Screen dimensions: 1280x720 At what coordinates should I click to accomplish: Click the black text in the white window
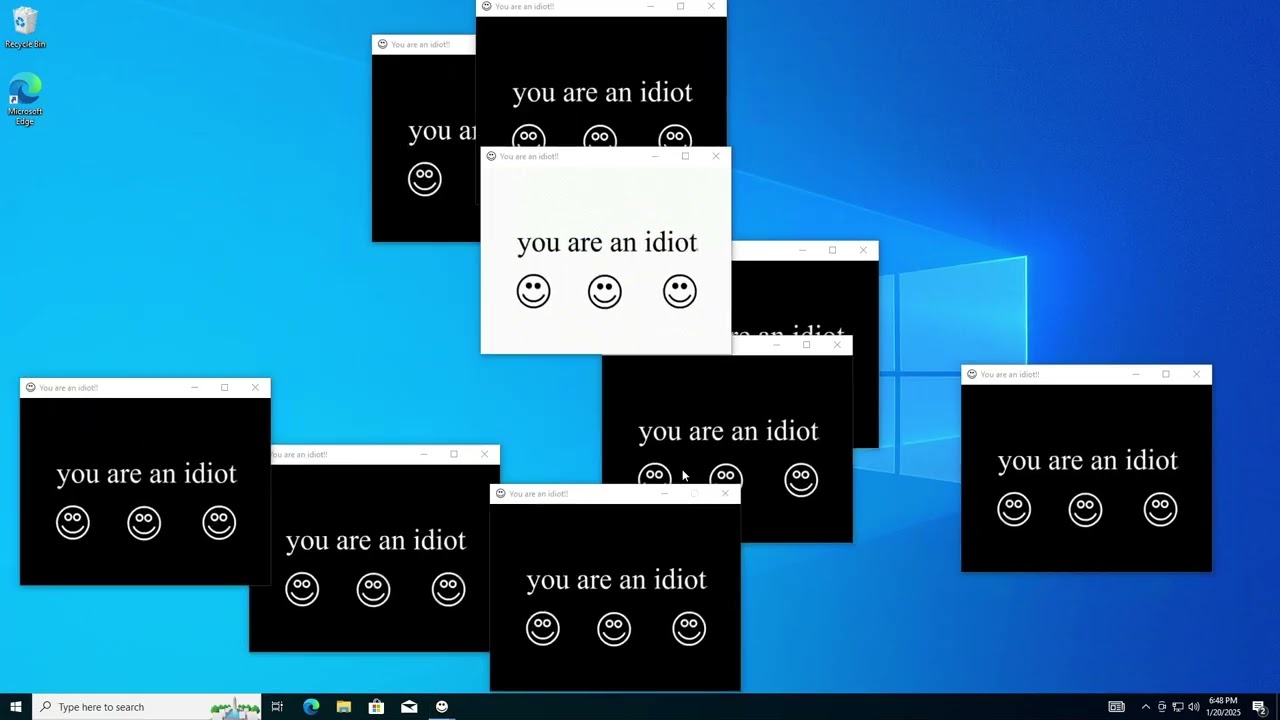point(607,243)
